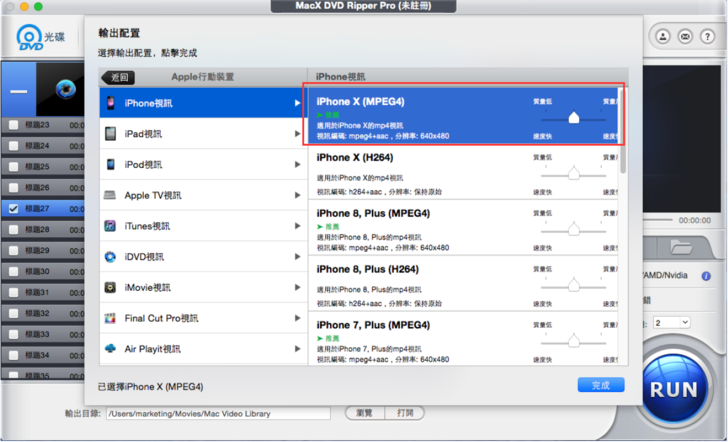Click the 打開 open button

pos(405,413)
